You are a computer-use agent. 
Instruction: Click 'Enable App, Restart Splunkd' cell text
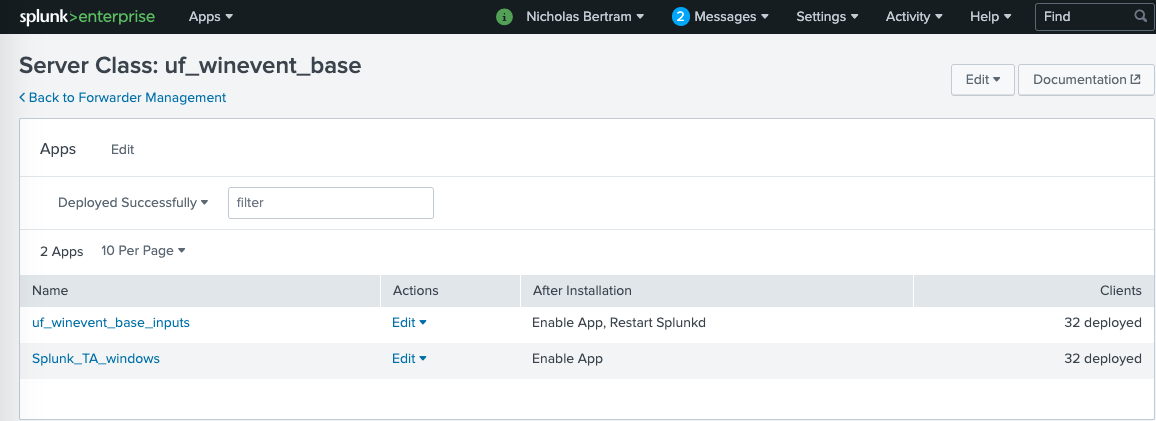tap(619, 323)
